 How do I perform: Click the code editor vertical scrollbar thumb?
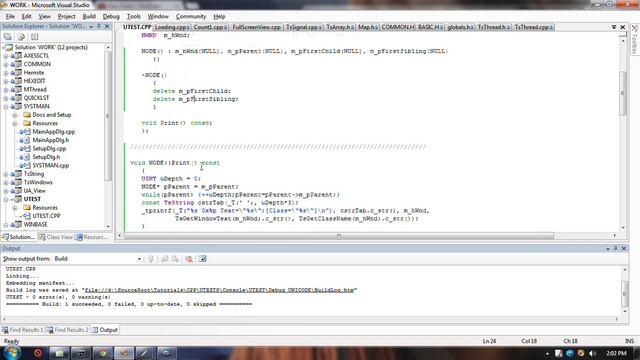click(x=623, y=93)
